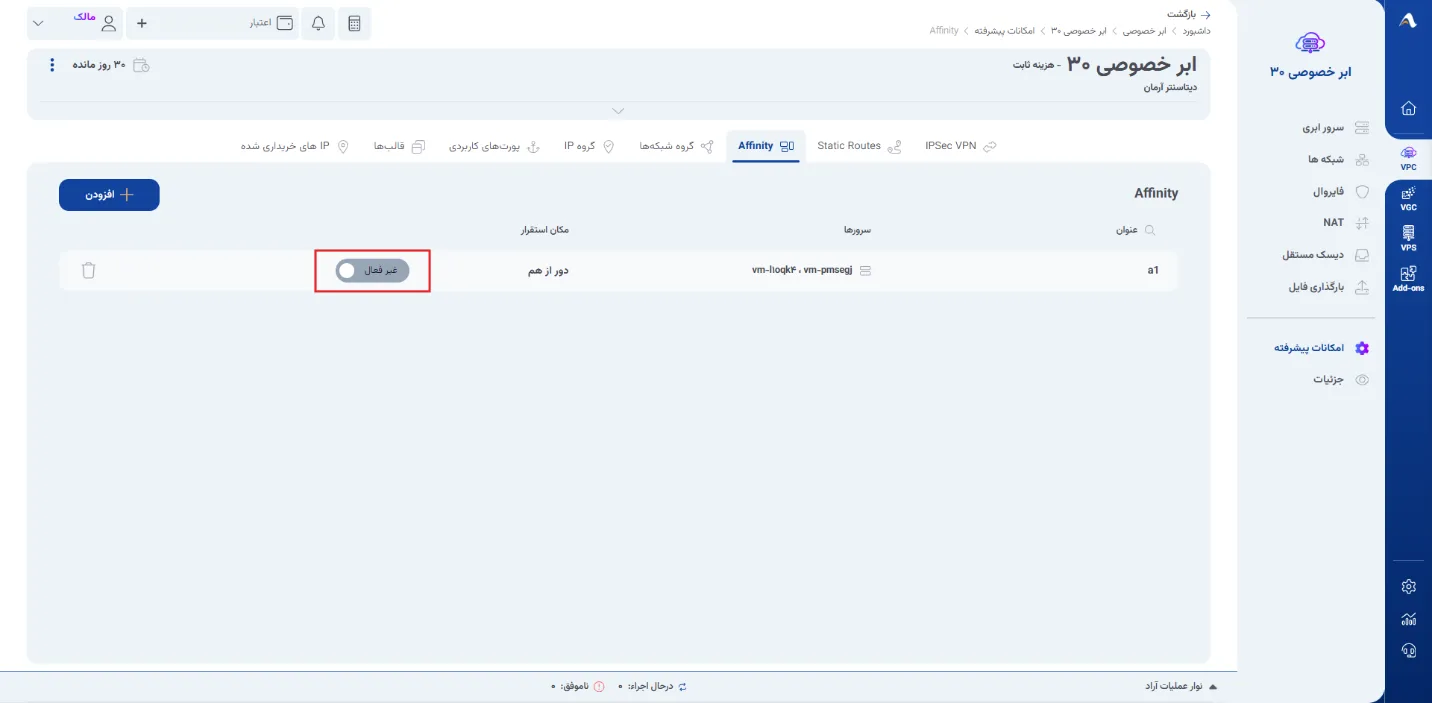
Task: Open NAT in the side menu
Action: [x=1345, y=223]
